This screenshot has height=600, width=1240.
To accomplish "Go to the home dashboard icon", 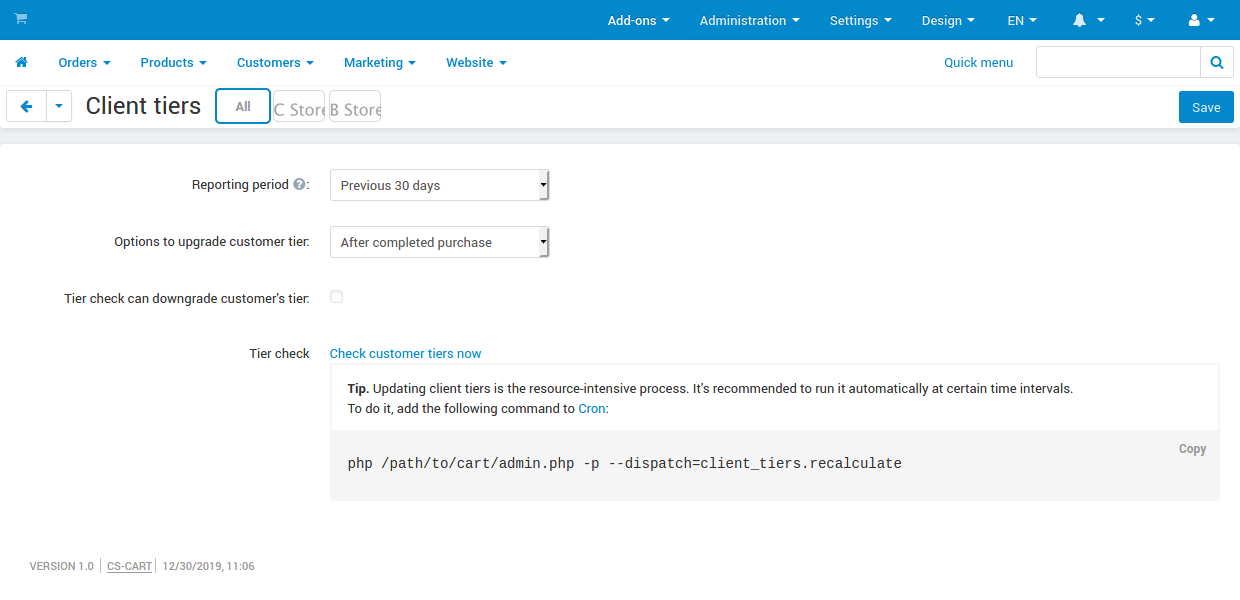I will pyautogui.click(x=21, y=62).
